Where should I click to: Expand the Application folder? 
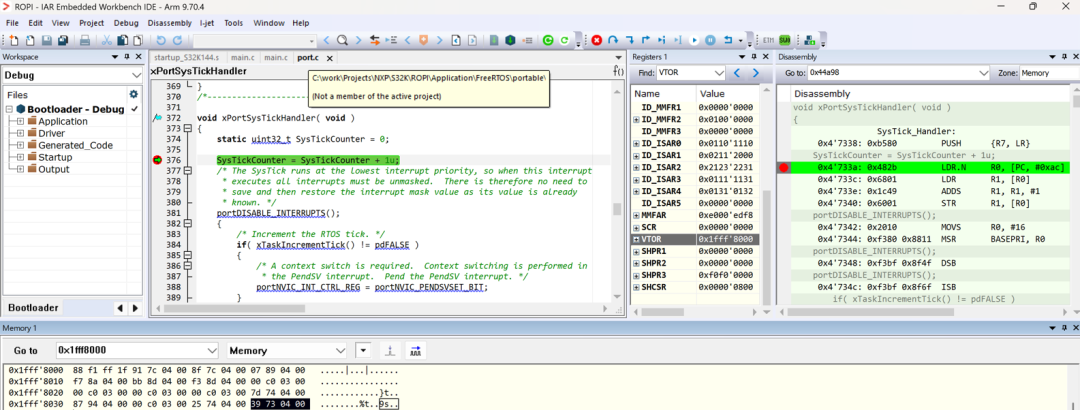21,121
